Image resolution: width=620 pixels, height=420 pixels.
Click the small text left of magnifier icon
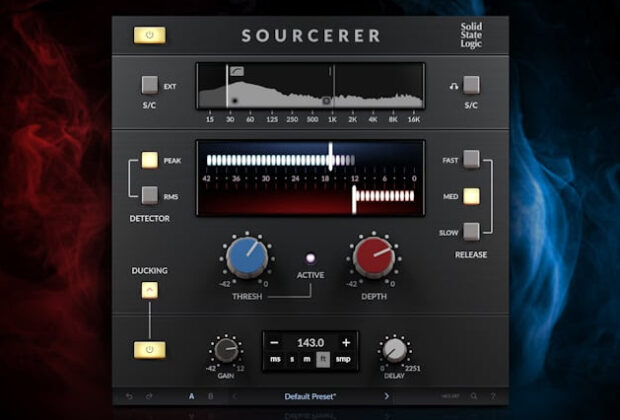tap(450, 396)
